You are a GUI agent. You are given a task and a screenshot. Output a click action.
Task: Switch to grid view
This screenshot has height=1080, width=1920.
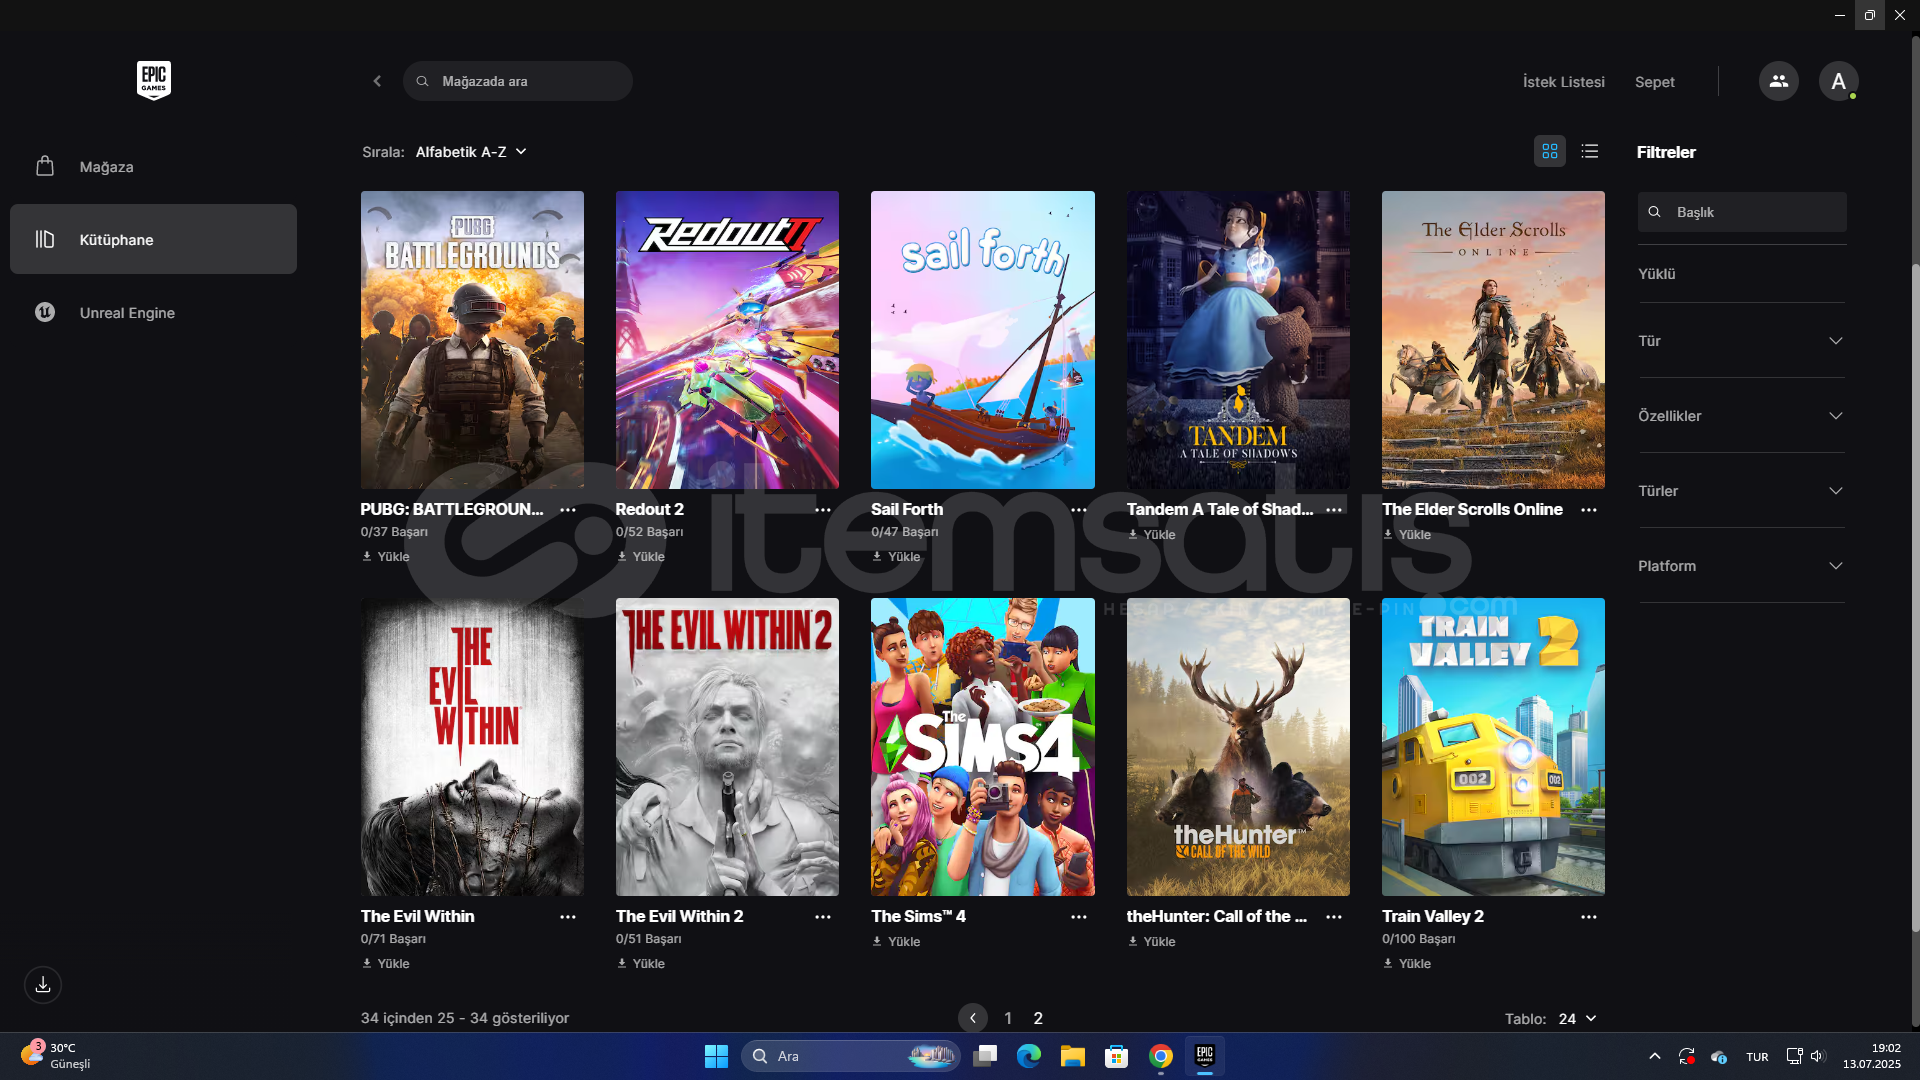point(1550,151)
